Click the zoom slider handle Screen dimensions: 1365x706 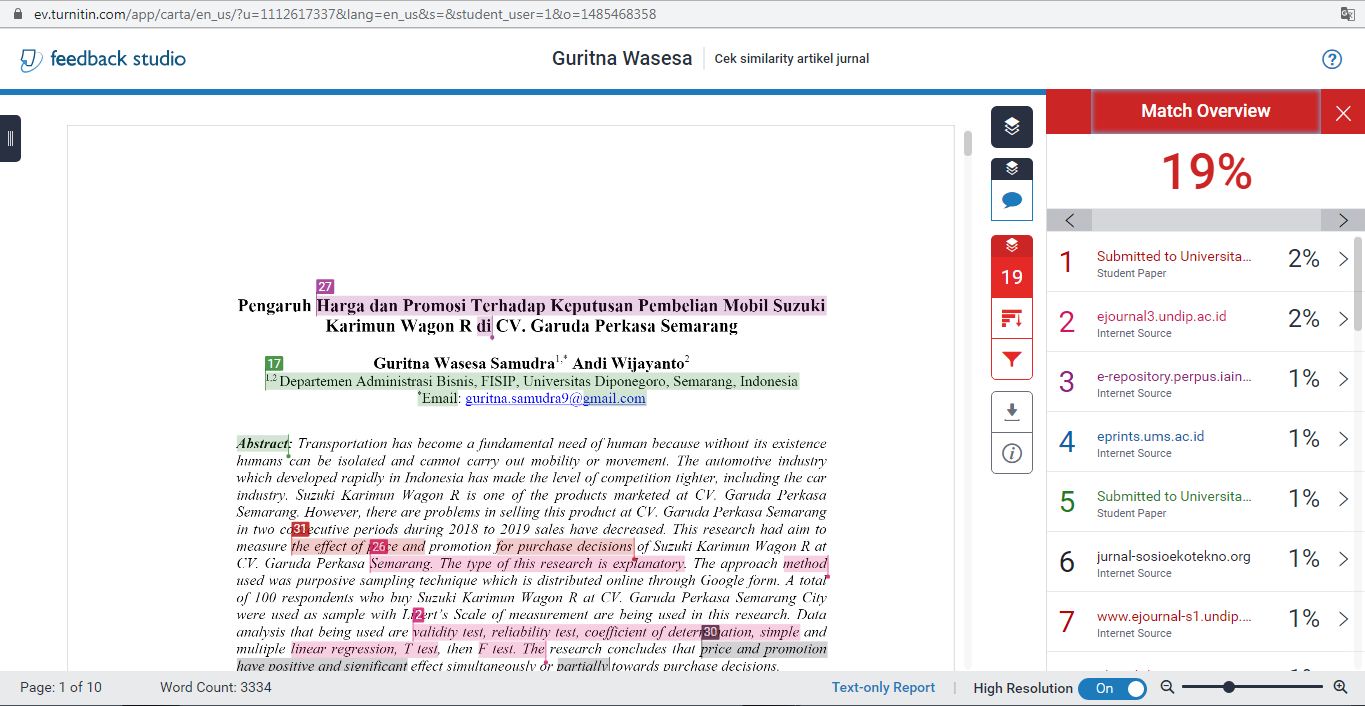[x=1228, y=687]
